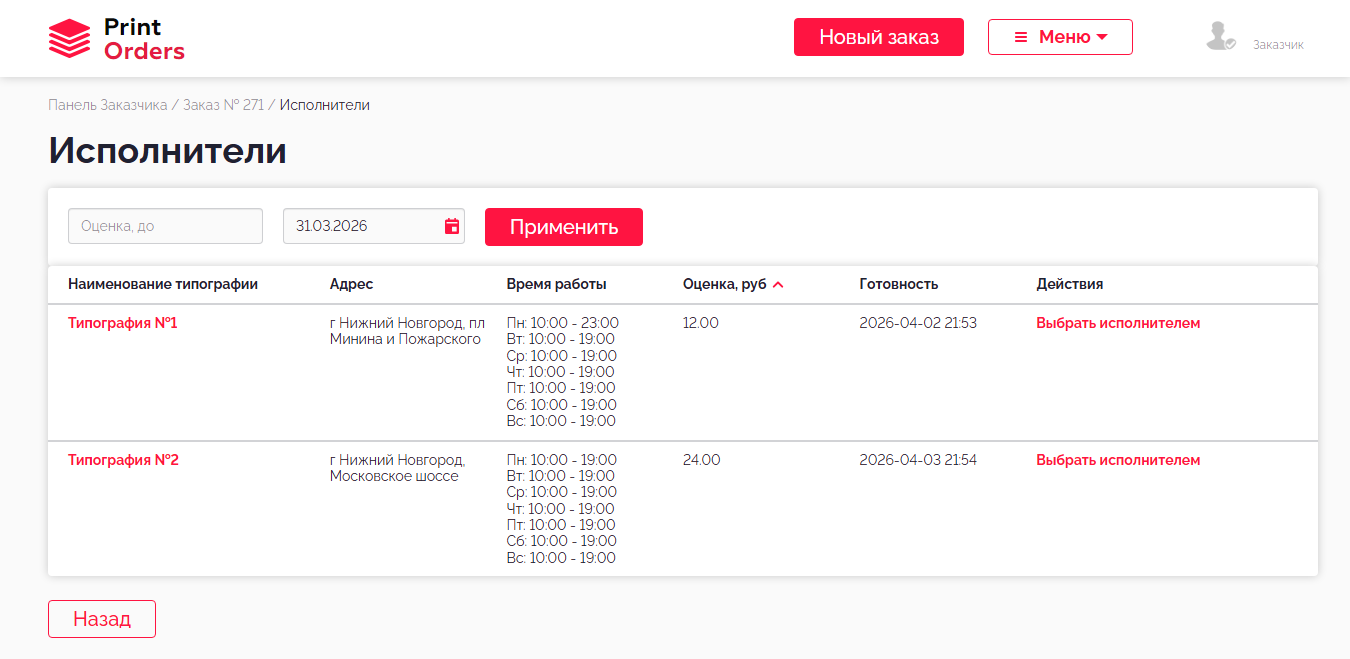Viewport: 1350px width, 659px height.
Task: Navigate to Панель Заказчика breadcrumb
Action: coord(107,105)
